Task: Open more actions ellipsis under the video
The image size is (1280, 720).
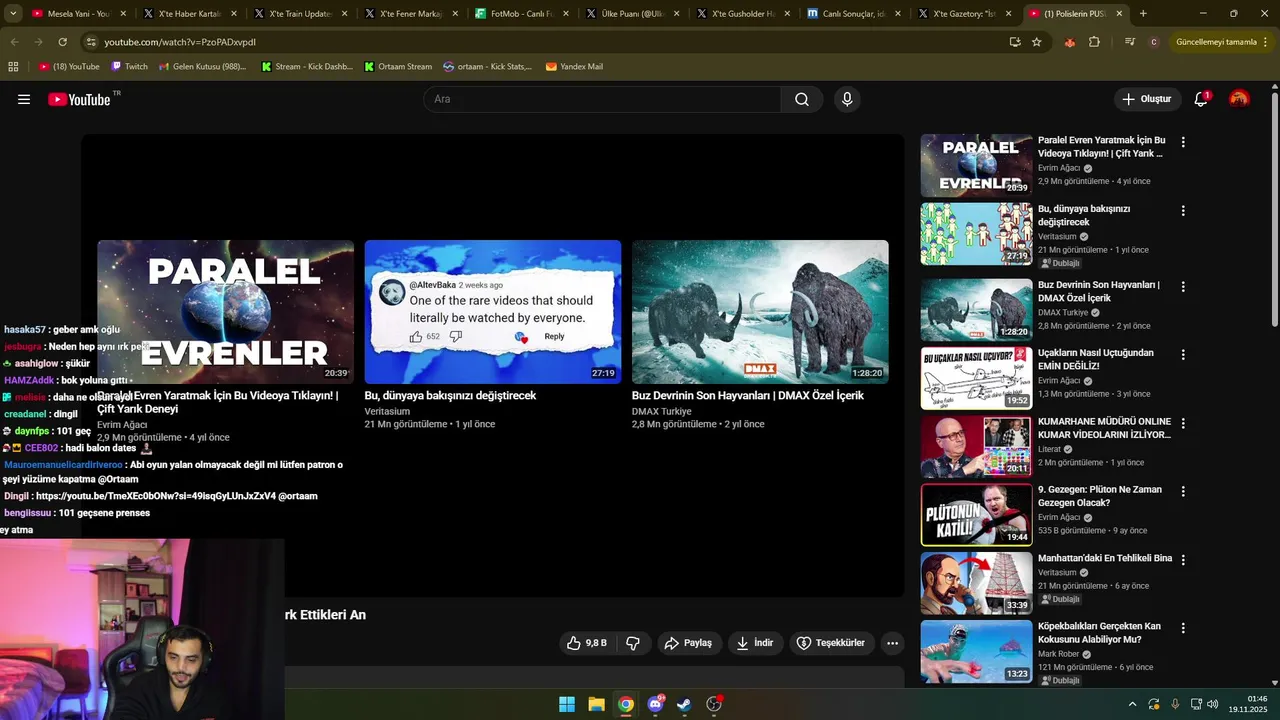Action: pos(893,643)
